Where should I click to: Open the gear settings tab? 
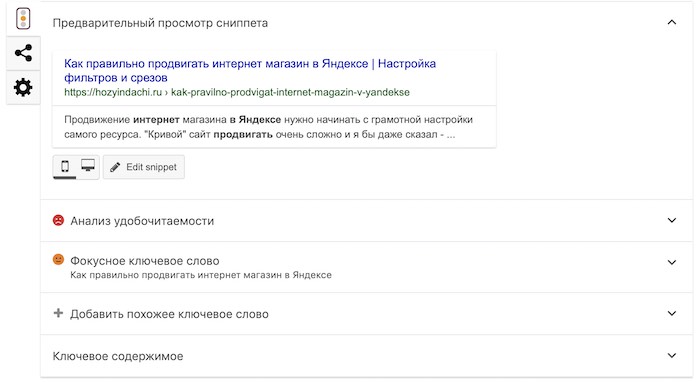[23, 87]
